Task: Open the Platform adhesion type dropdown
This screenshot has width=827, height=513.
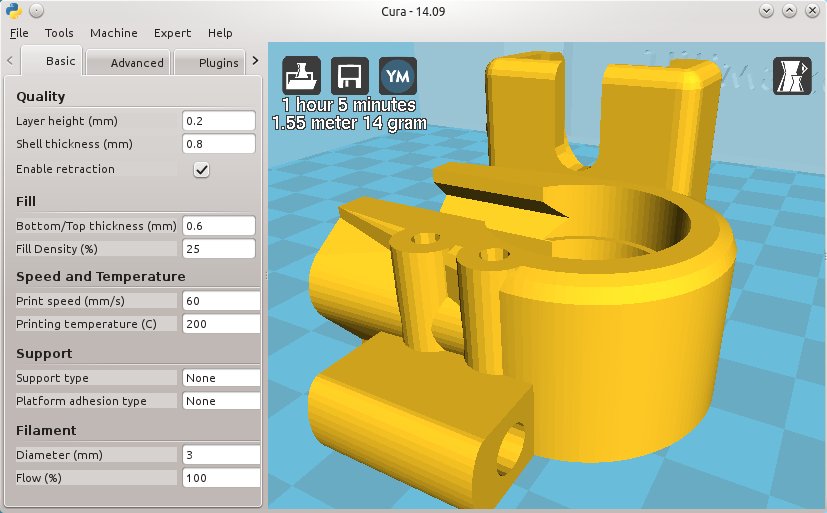Action: point(221,401)
